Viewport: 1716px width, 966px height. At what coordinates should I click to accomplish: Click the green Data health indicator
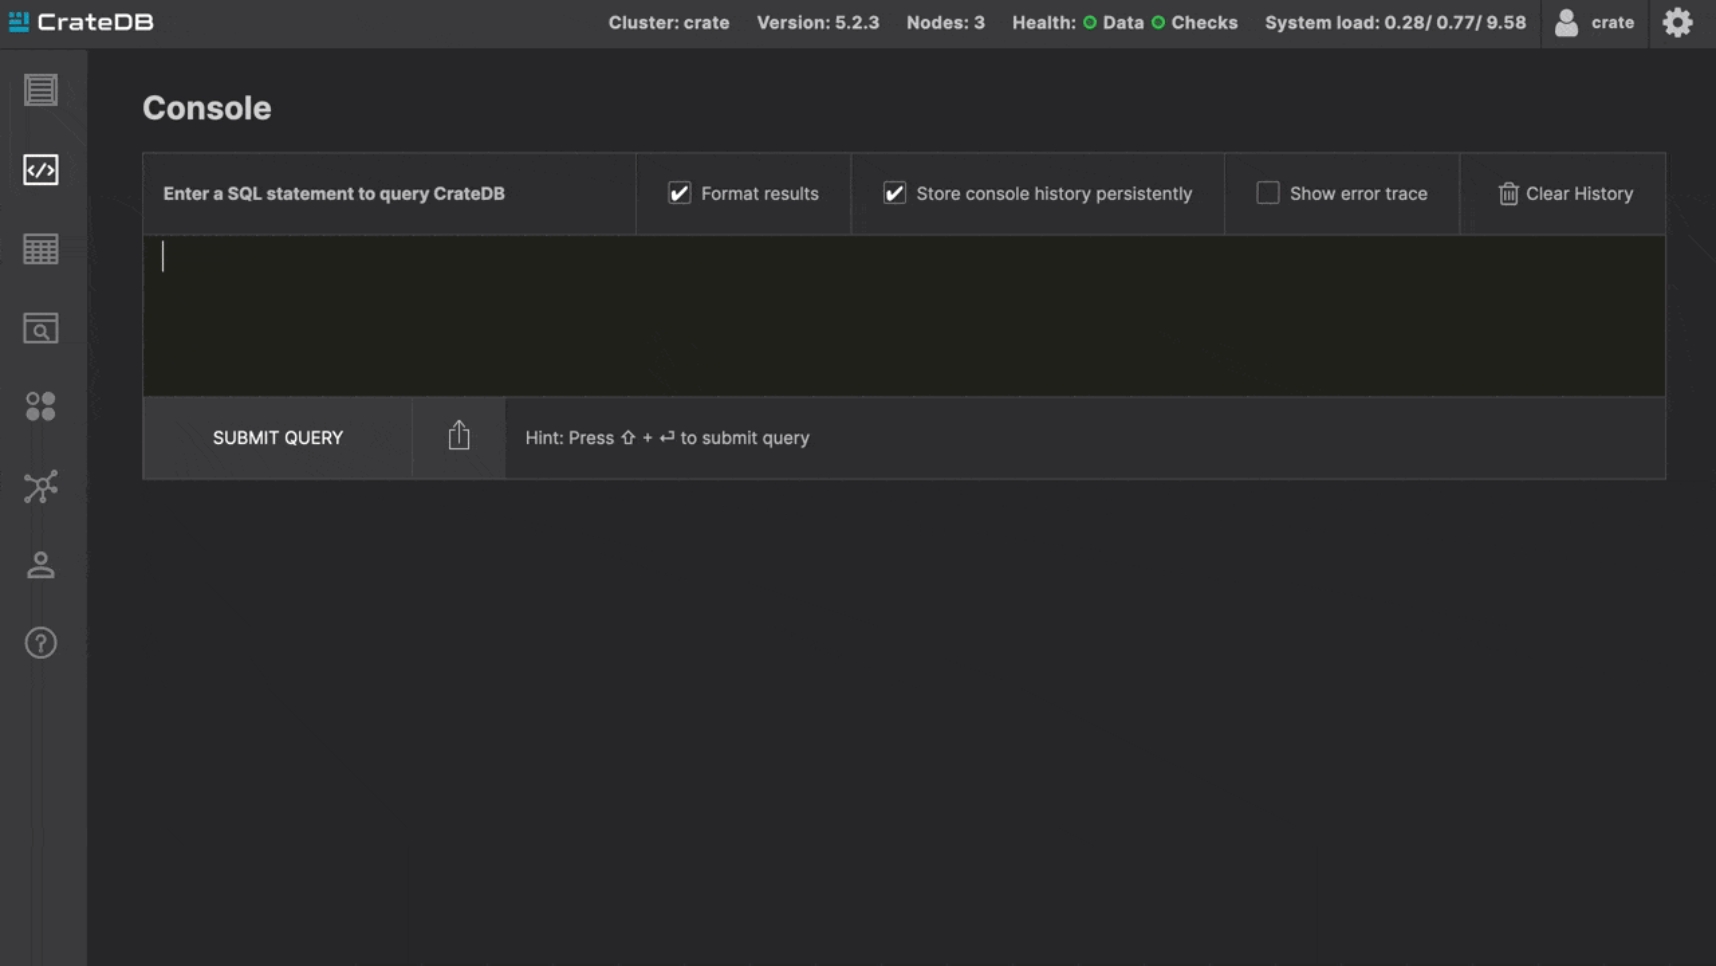(1090, 23)
